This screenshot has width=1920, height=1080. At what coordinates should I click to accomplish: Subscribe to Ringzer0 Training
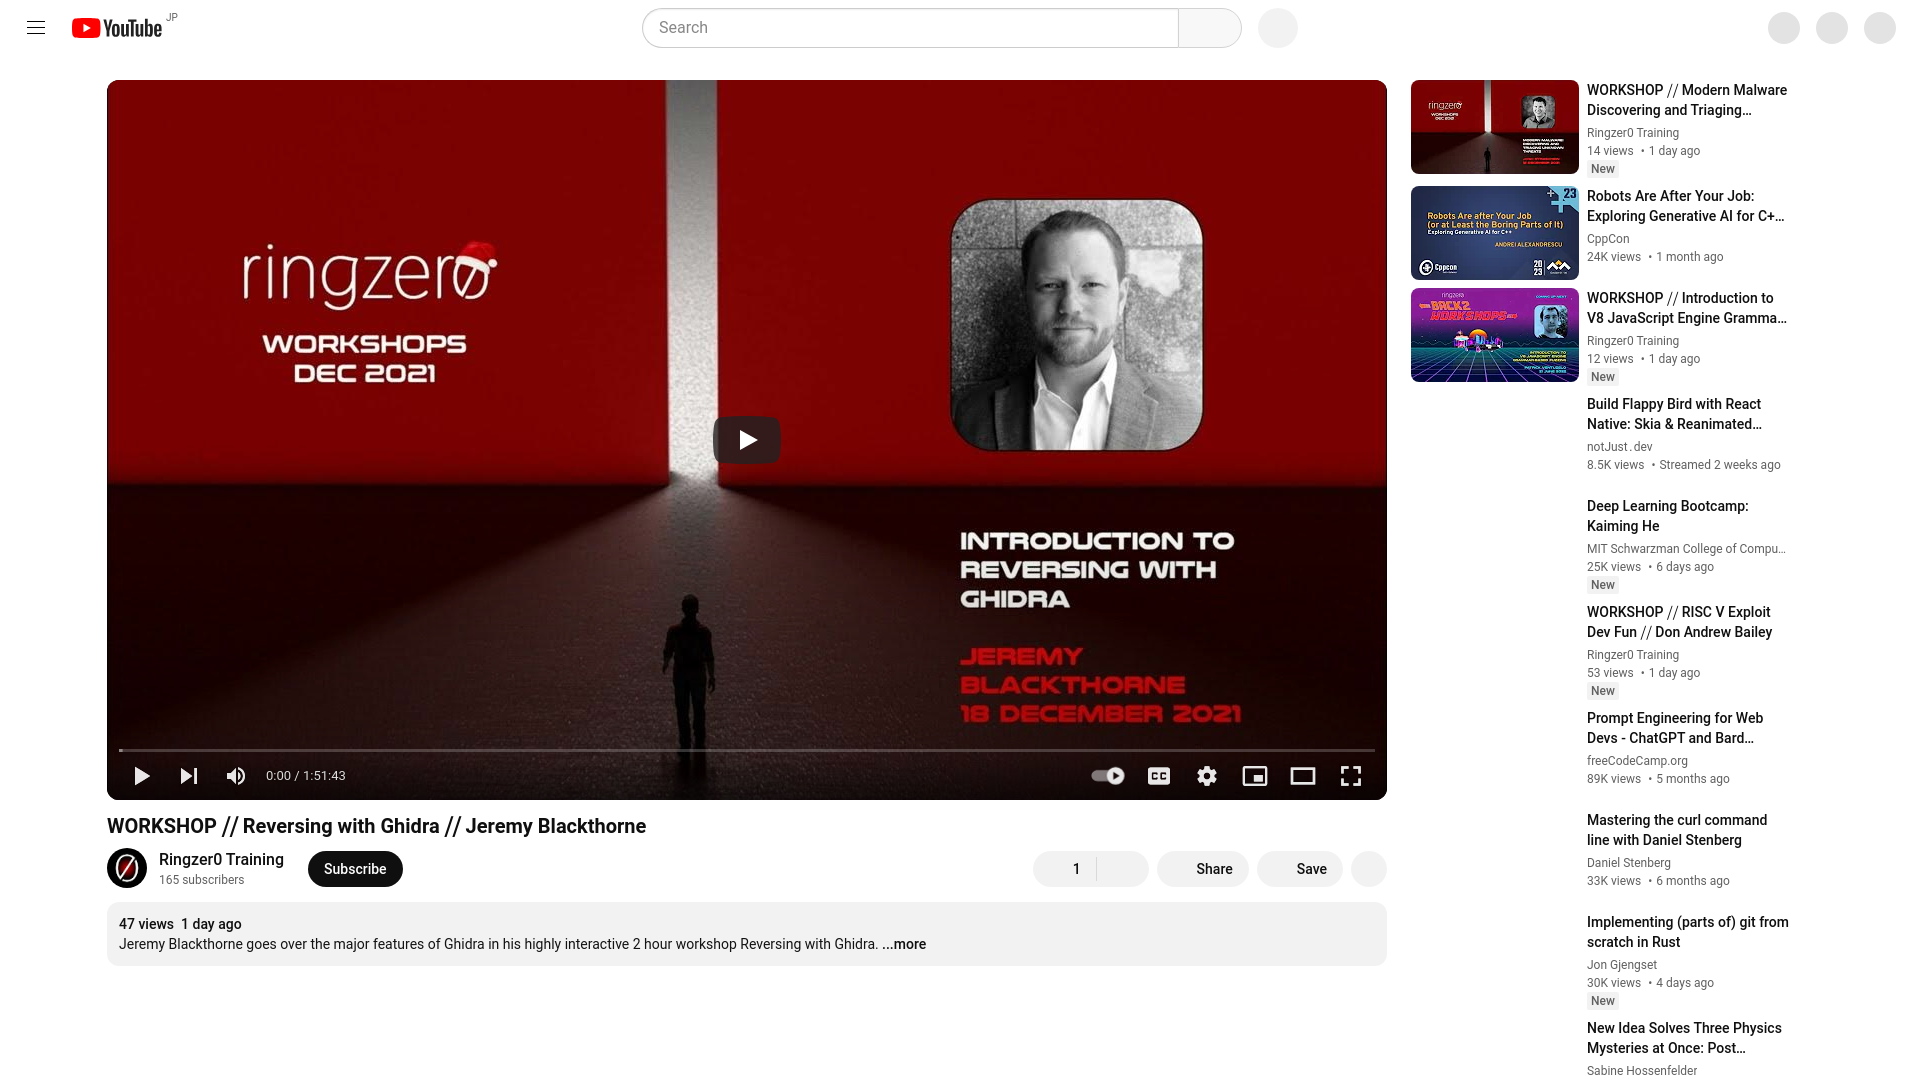point(355,869)
